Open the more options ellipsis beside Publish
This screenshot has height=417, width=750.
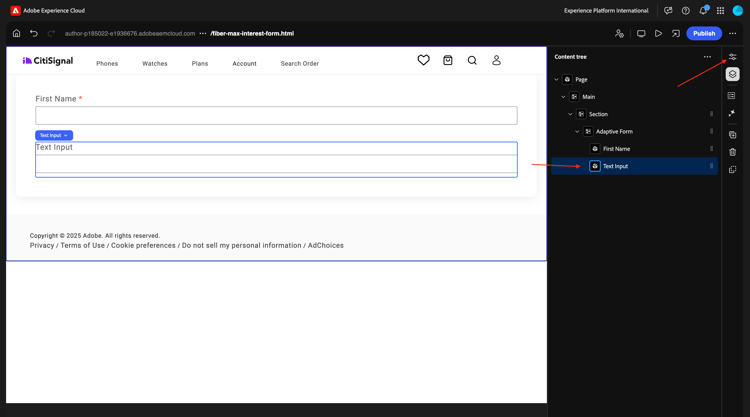click(732, 33)
